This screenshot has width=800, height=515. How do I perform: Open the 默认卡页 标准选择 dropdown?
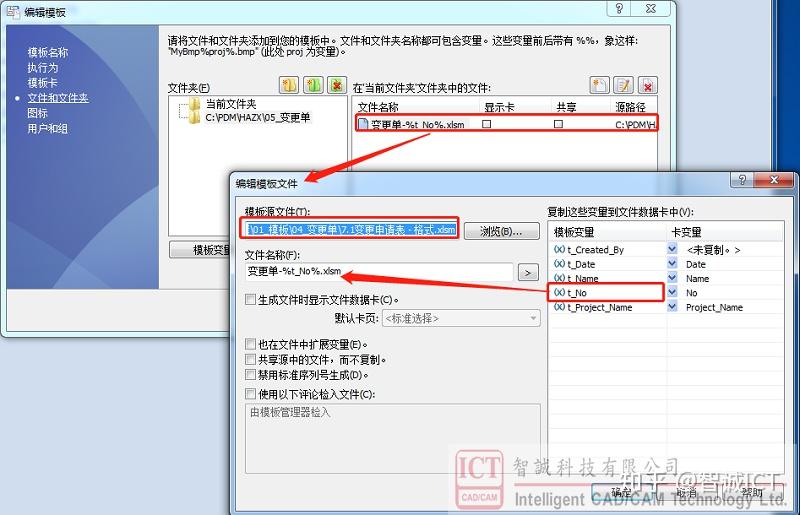pos(461,318)
